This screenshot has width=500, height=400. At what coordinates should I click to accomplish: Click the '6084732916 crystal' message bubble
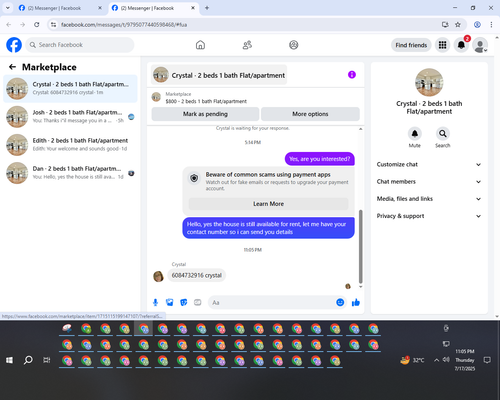196,275
